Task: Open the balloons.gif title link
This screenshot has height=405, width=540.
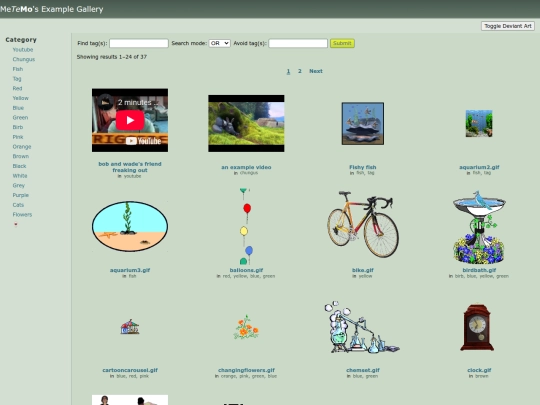Action: 246,270
